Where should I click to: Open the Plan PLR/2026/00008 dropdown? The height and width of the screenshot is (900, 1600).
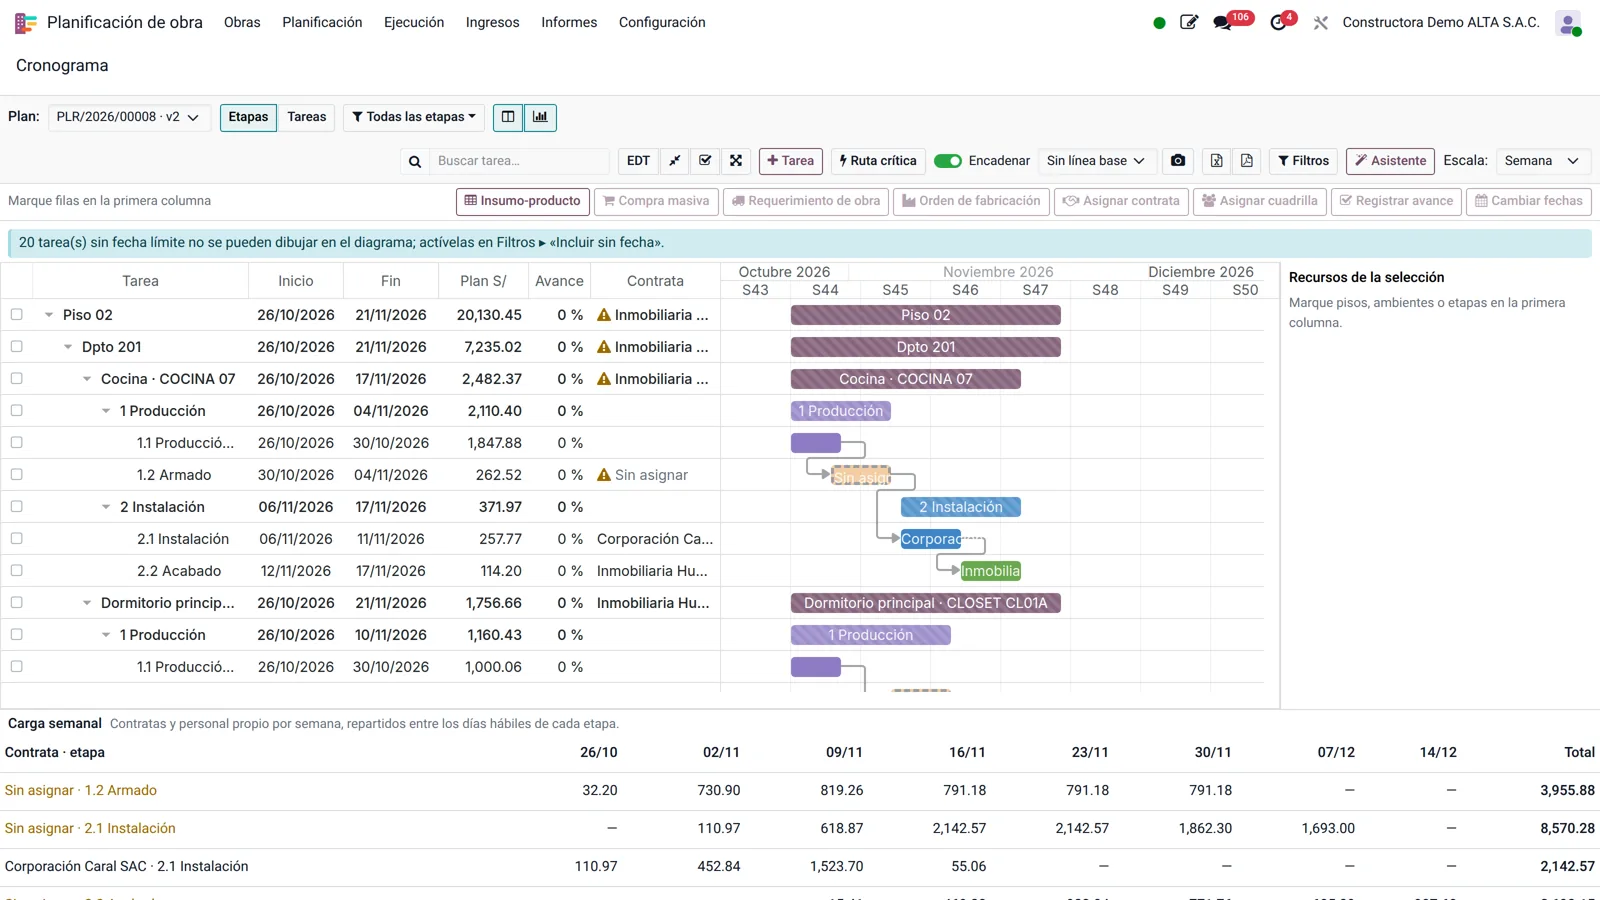129,117
